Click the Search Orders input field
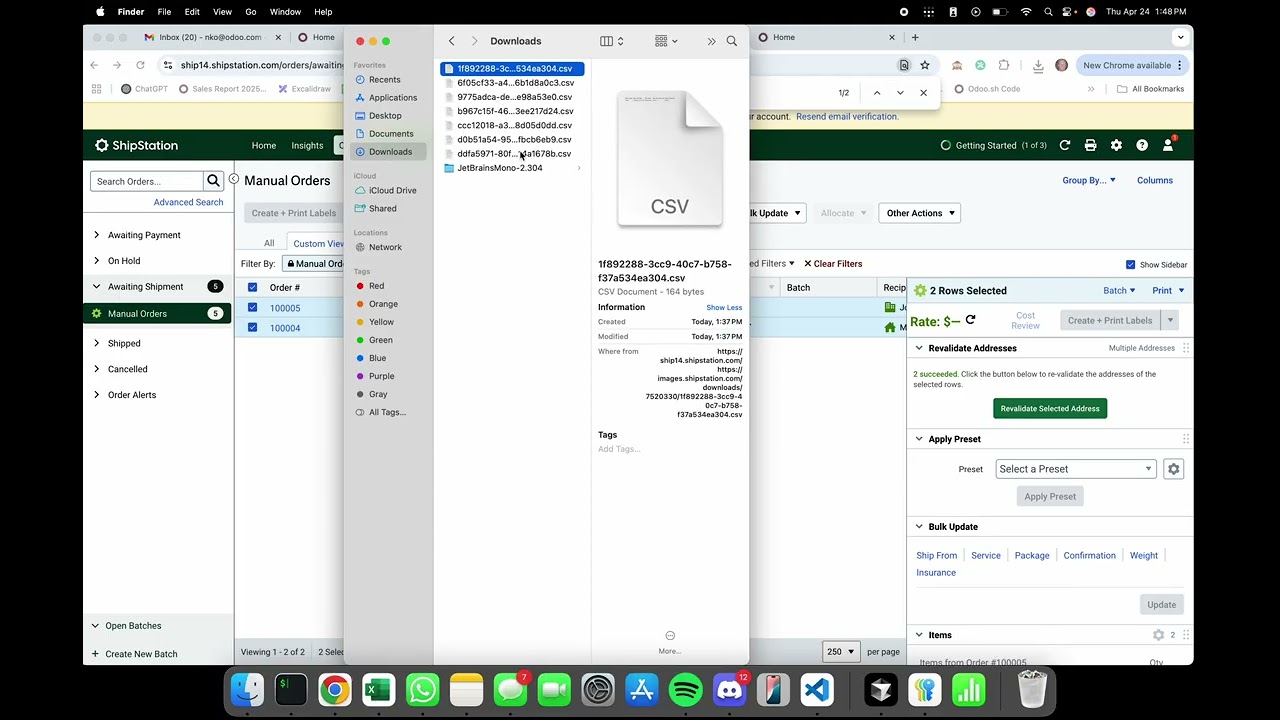The image size is (1280, 720). (x=147, y=181)
